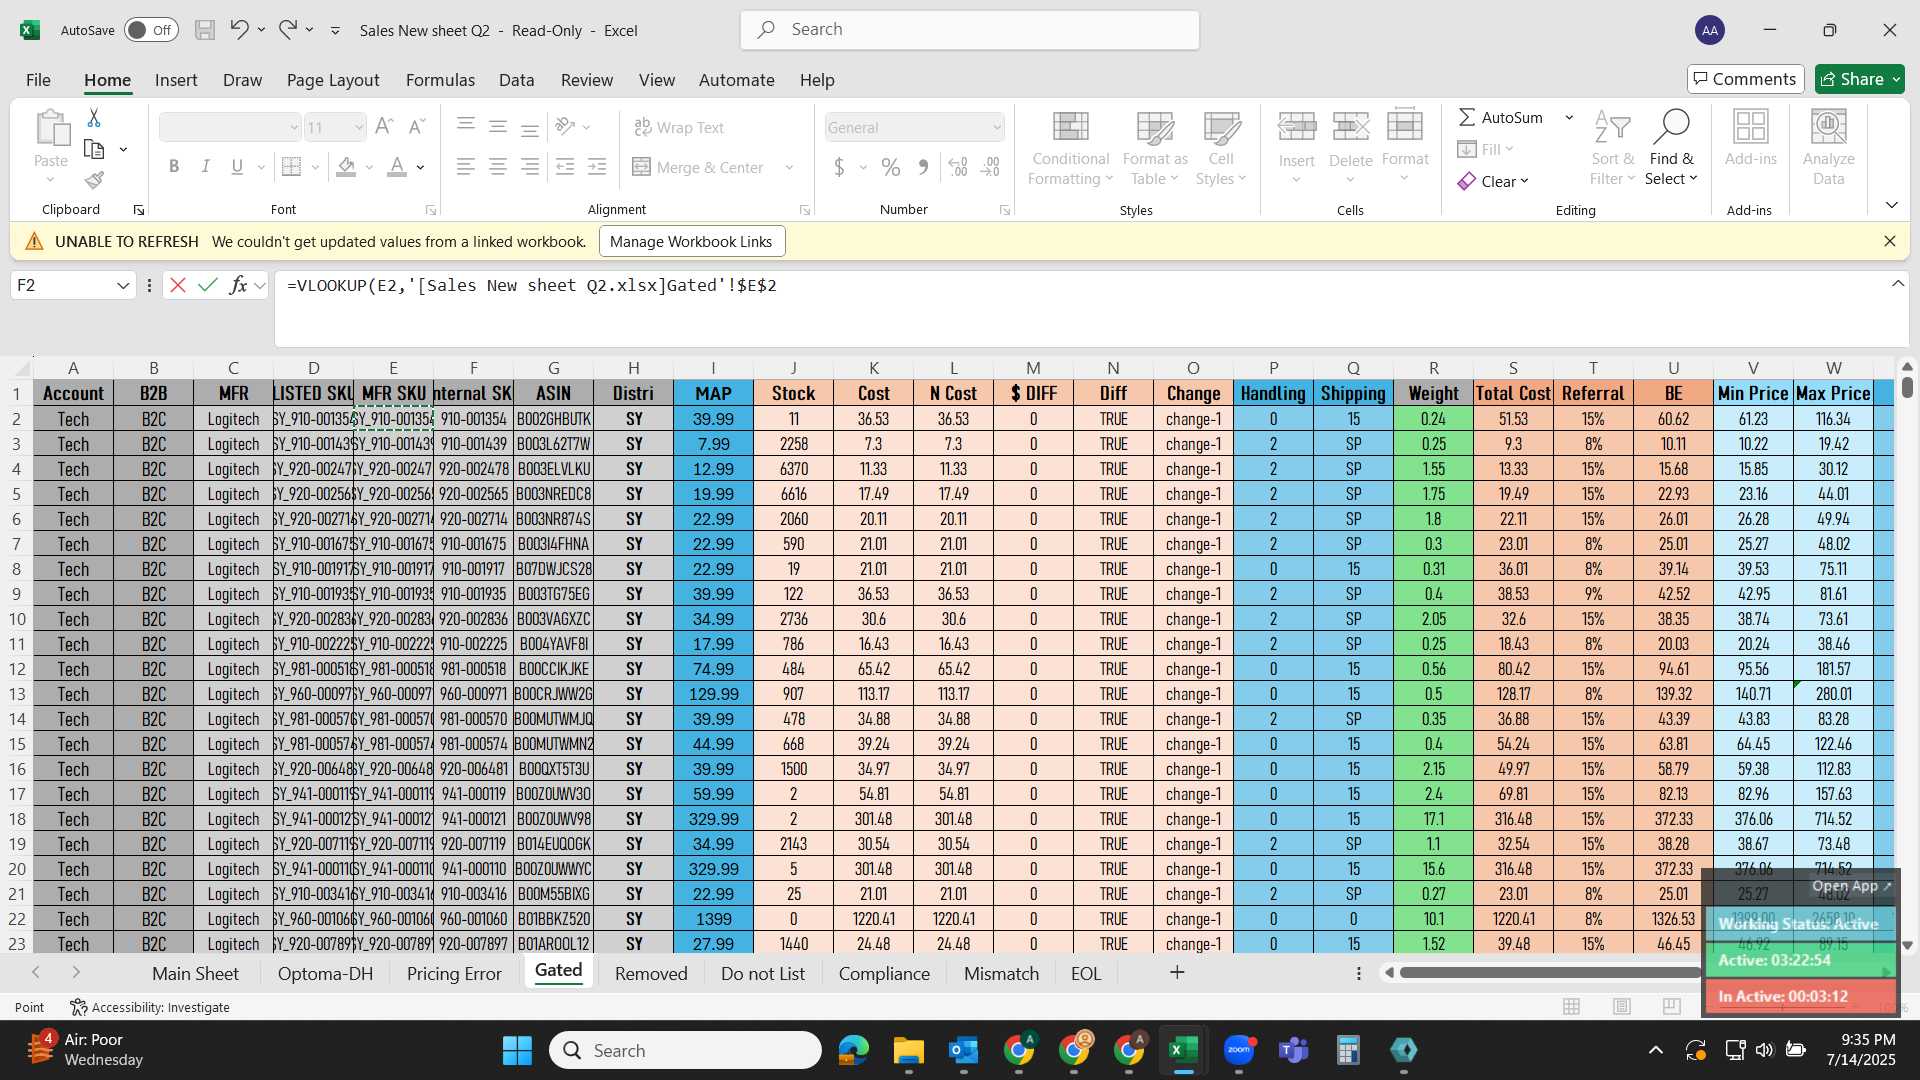The image size is (1920, 1080).
Task: Open File Explorer from the taskbar
Action: pos(908,1050)
